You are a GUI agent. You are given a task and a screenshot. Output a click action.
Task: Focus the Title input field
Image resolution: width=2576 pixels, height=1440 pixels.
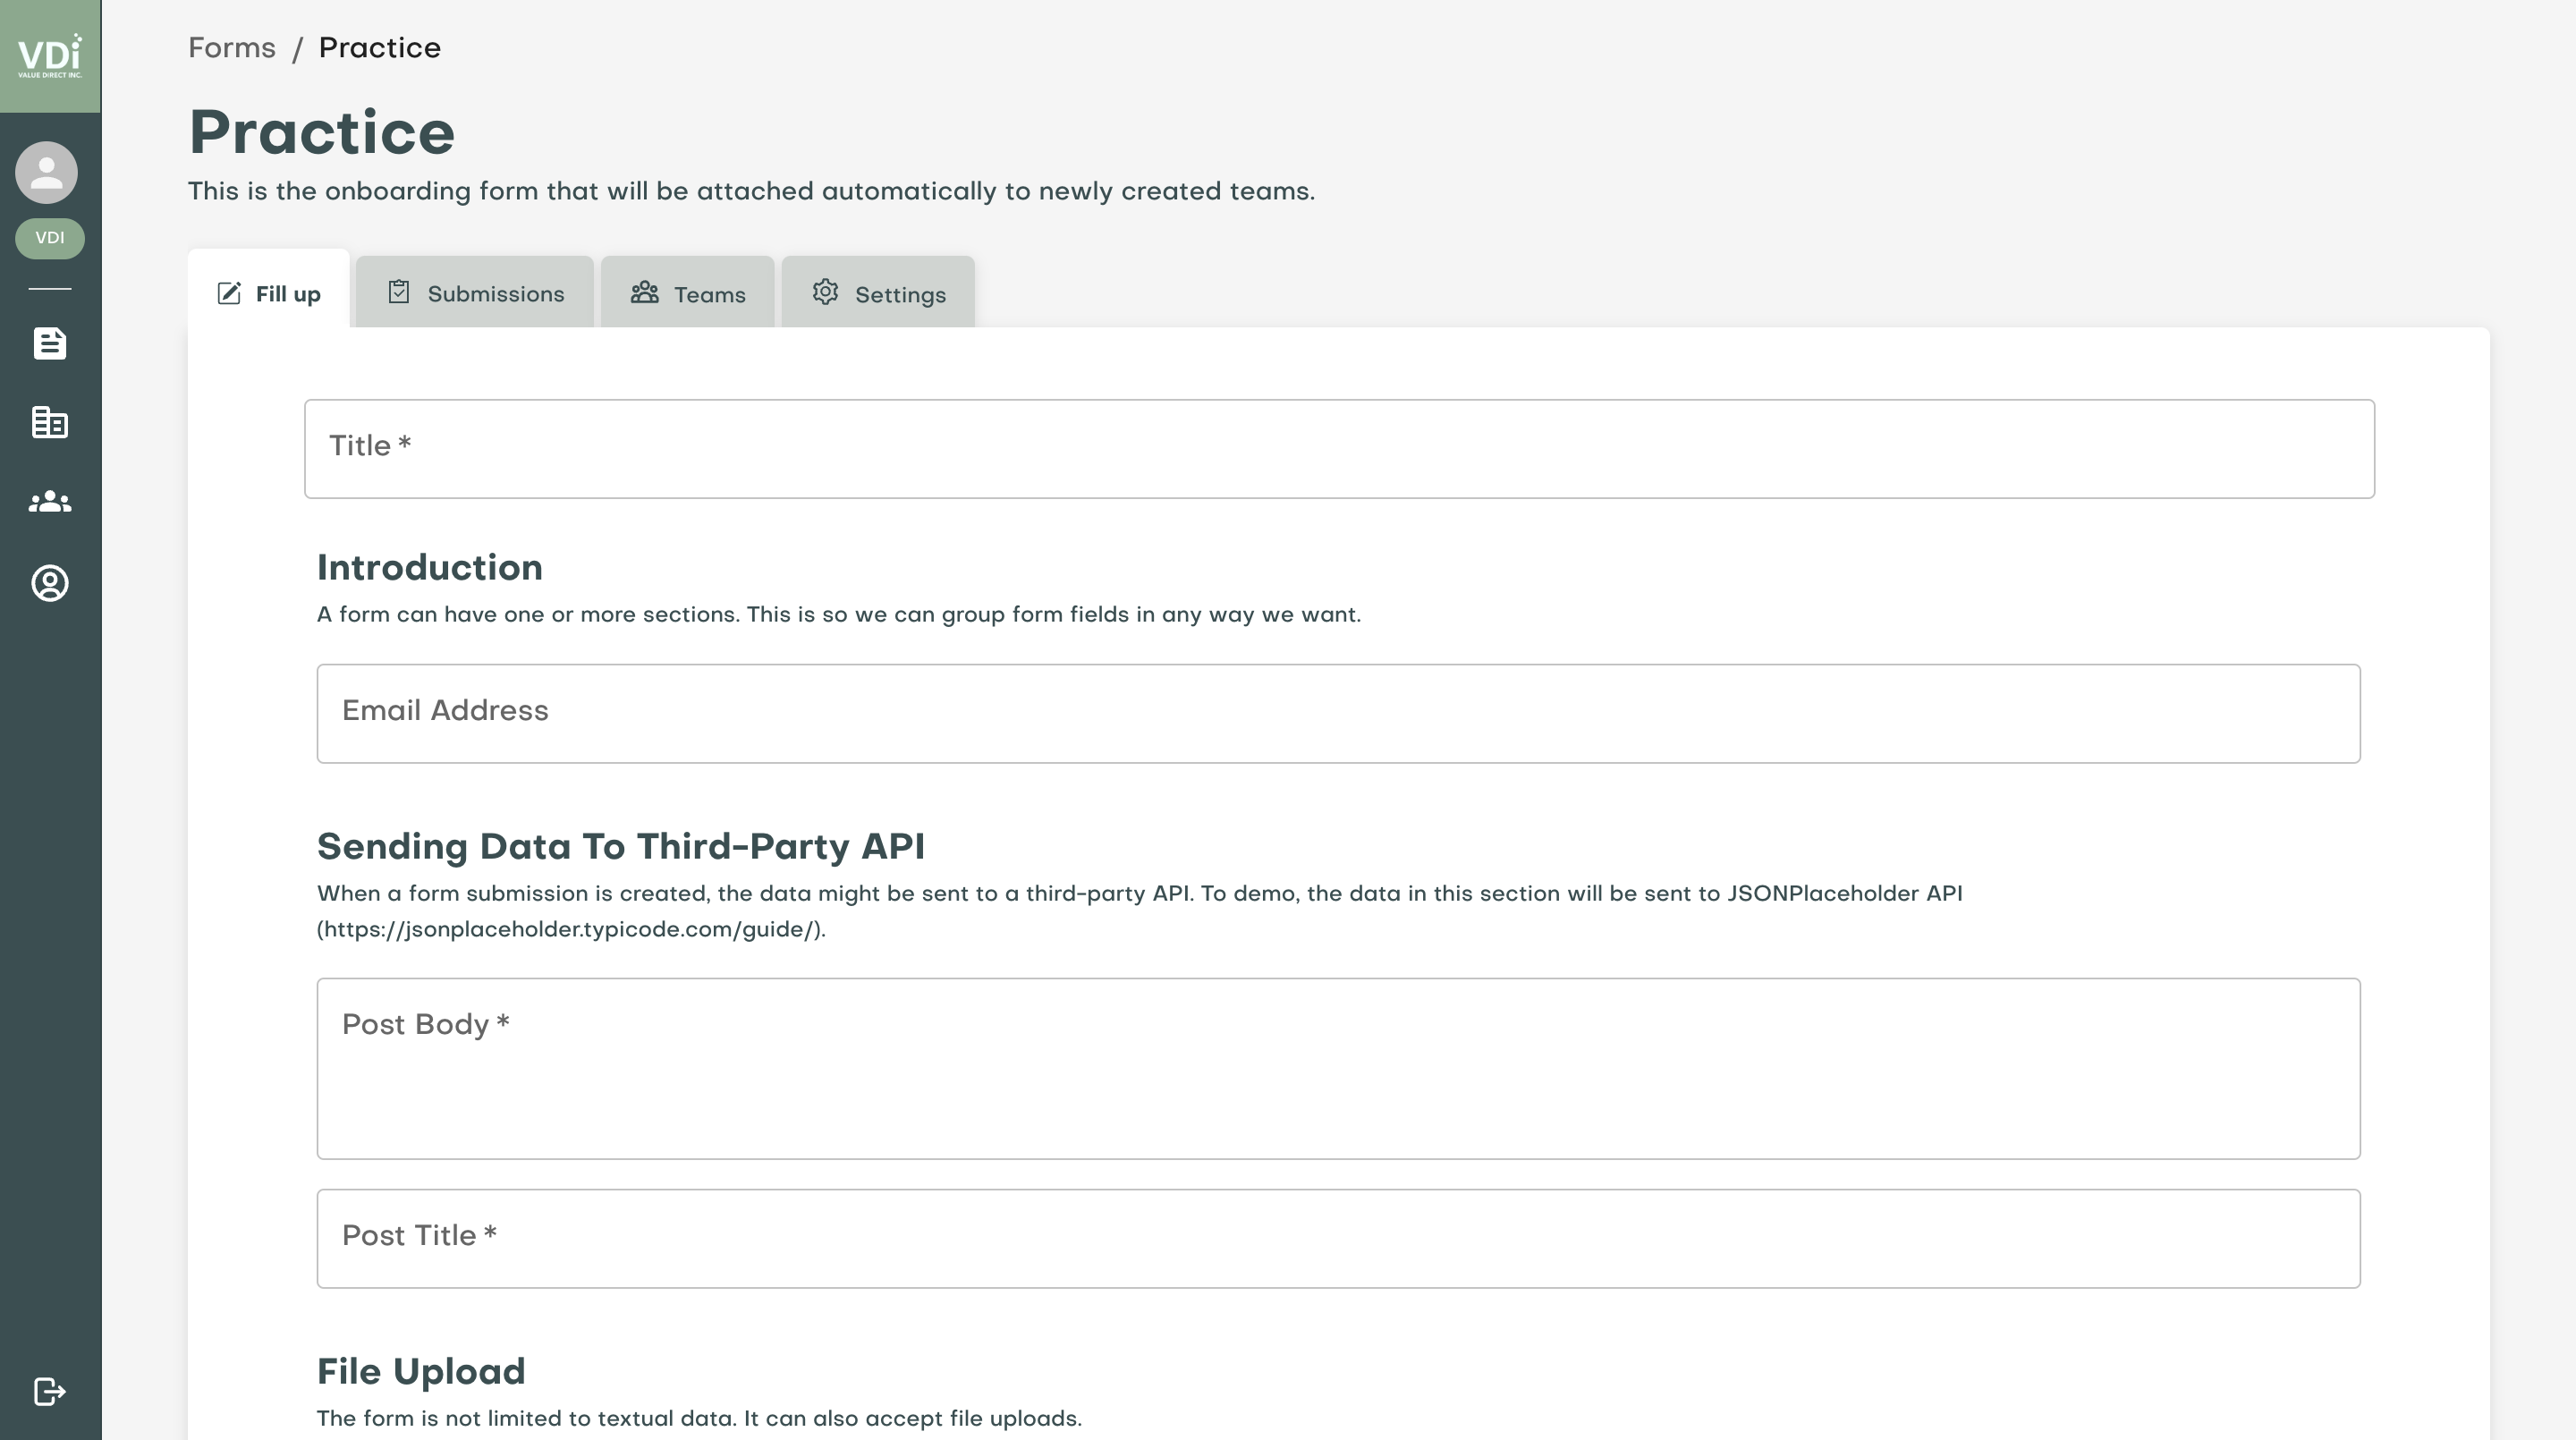tap(1338, 448)
